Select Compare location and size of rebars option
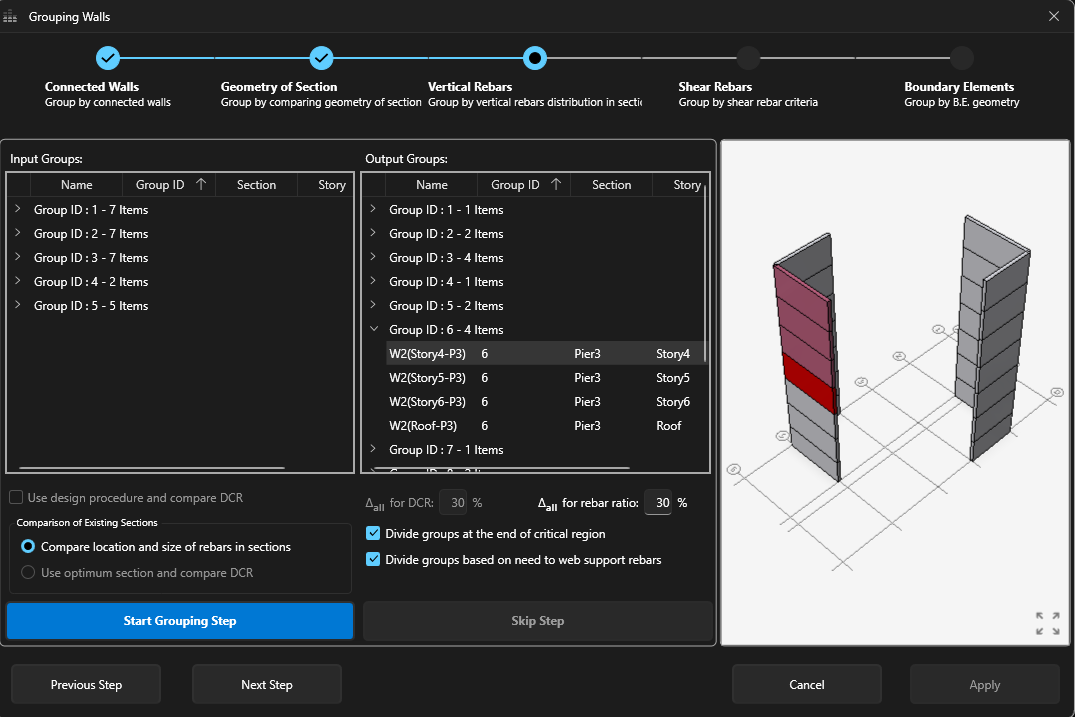 [28, 546]
